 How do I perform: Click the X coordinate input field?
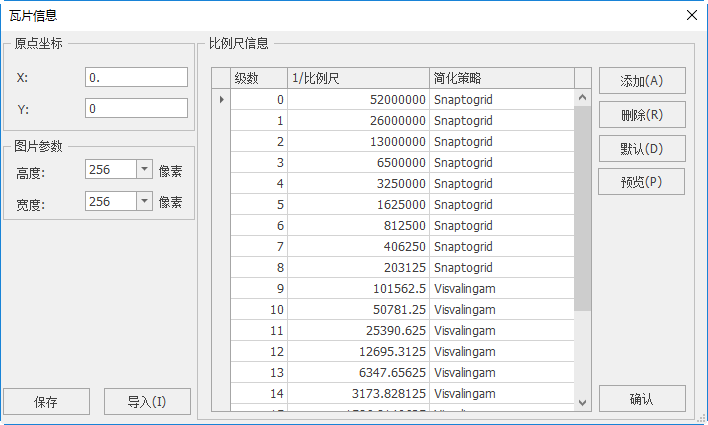coord(137,77)
